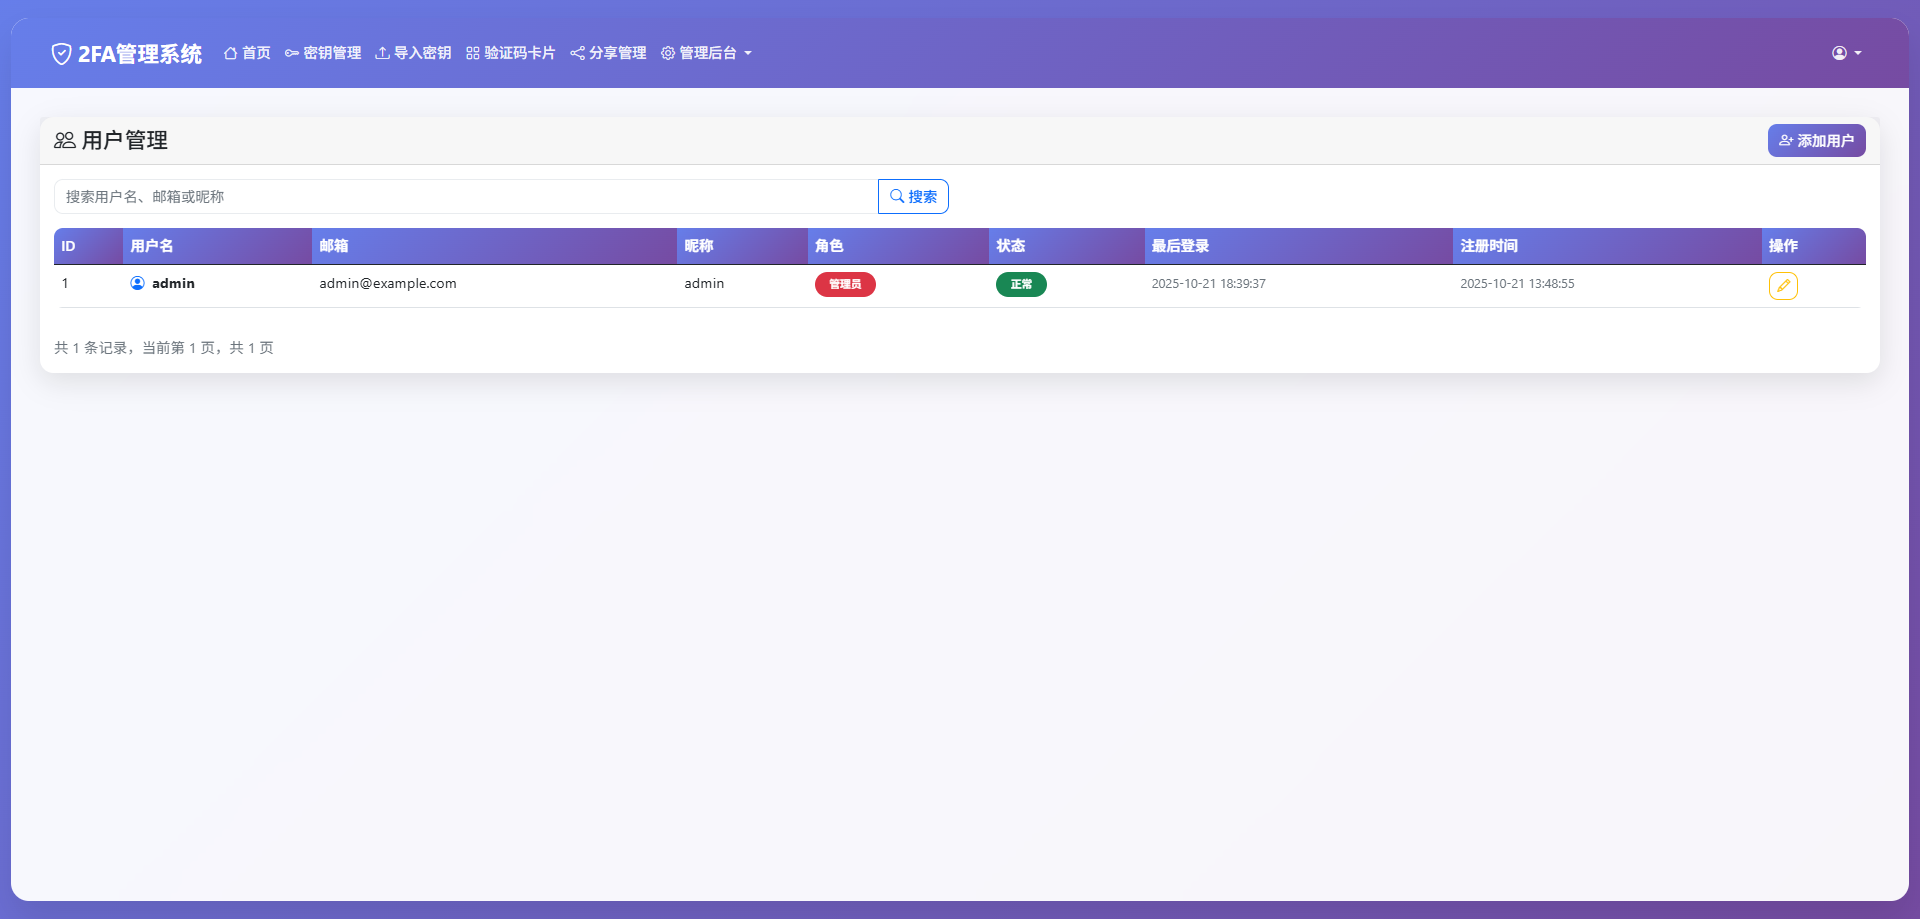Select the home icon in navbar

(229, 53)
